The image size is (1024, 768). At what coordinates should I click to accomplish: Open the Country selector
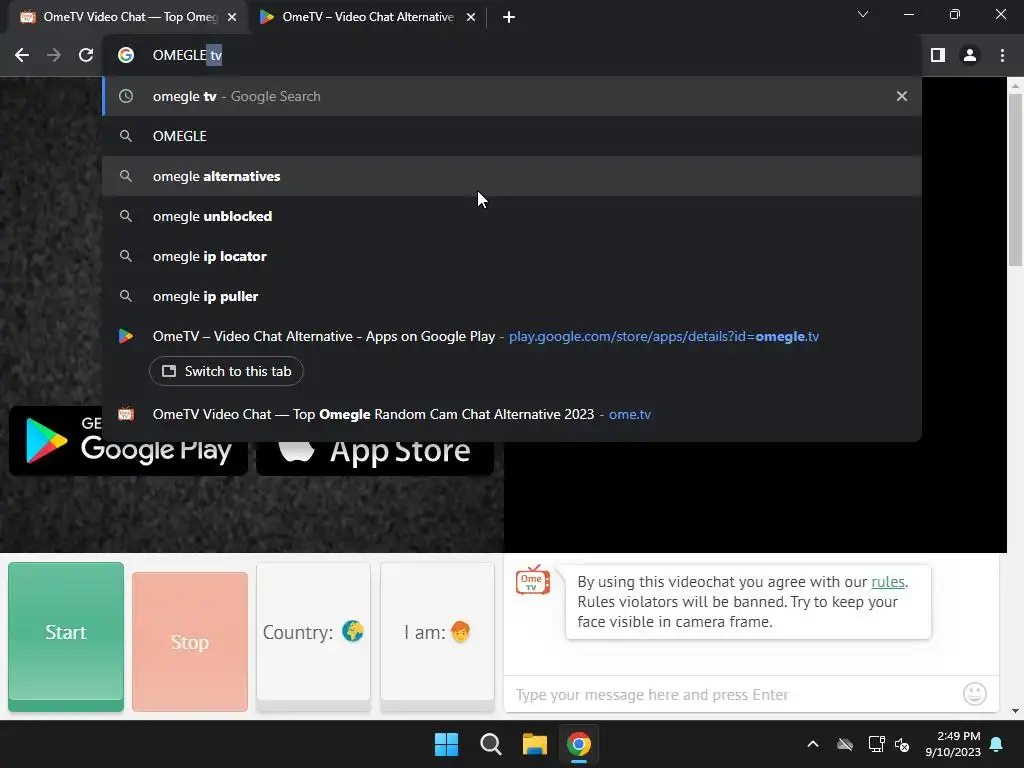coord(313,637)
